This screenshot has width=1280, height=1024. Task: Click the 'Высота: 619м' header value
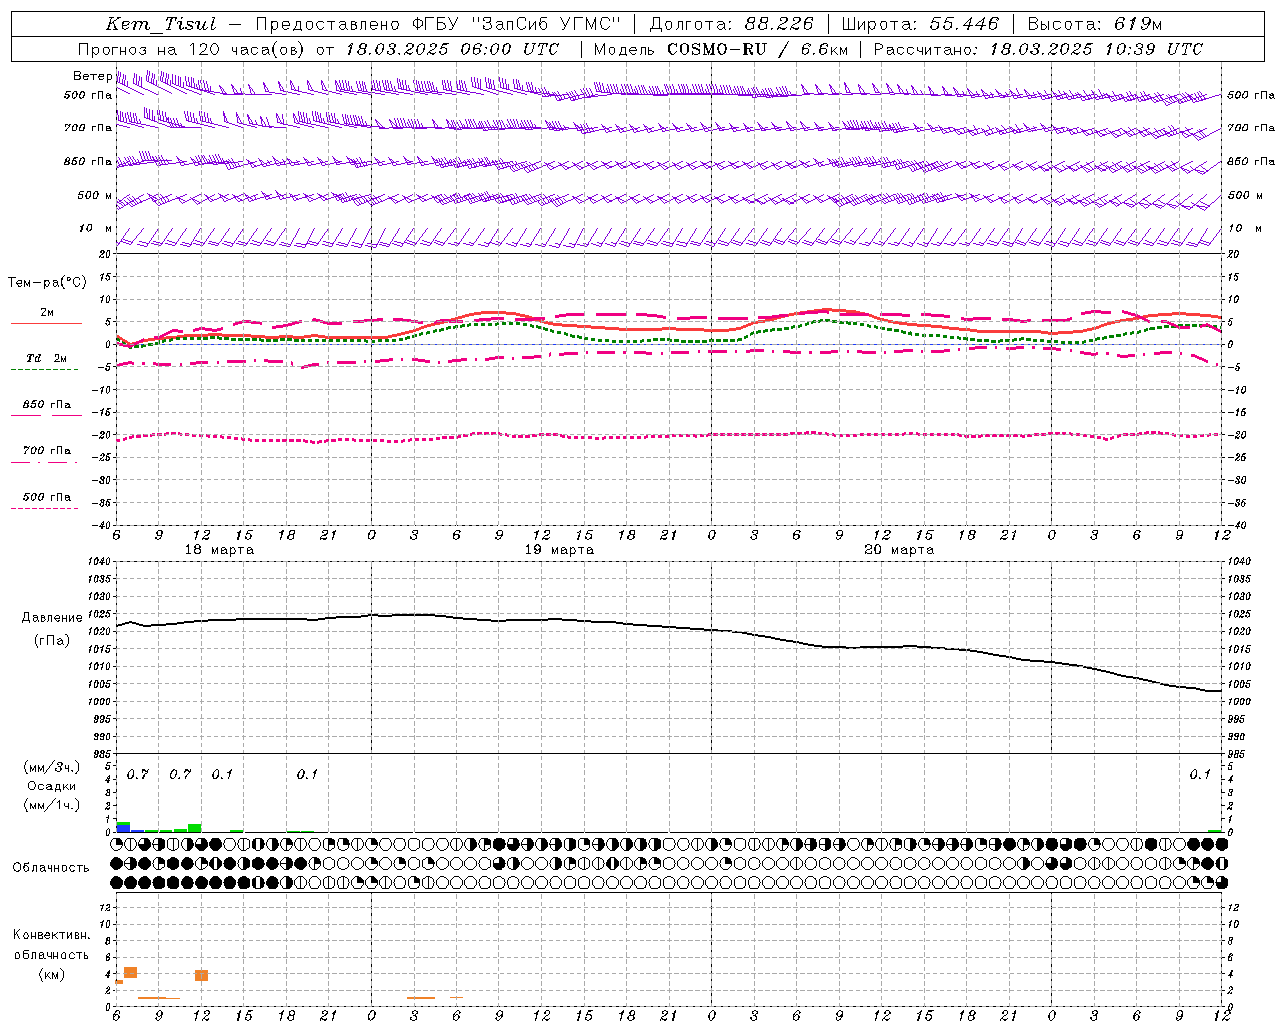(x=1095, y=24)
